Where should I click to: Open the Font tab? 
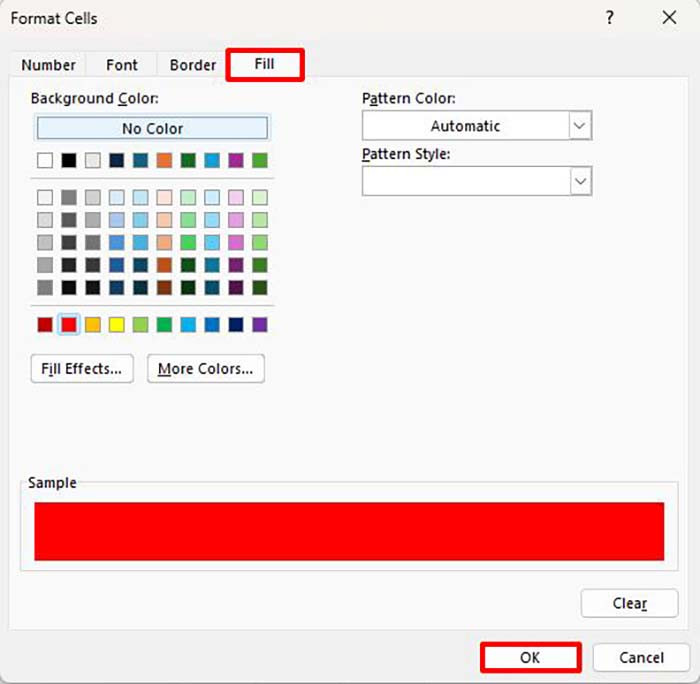click(121, 65)
